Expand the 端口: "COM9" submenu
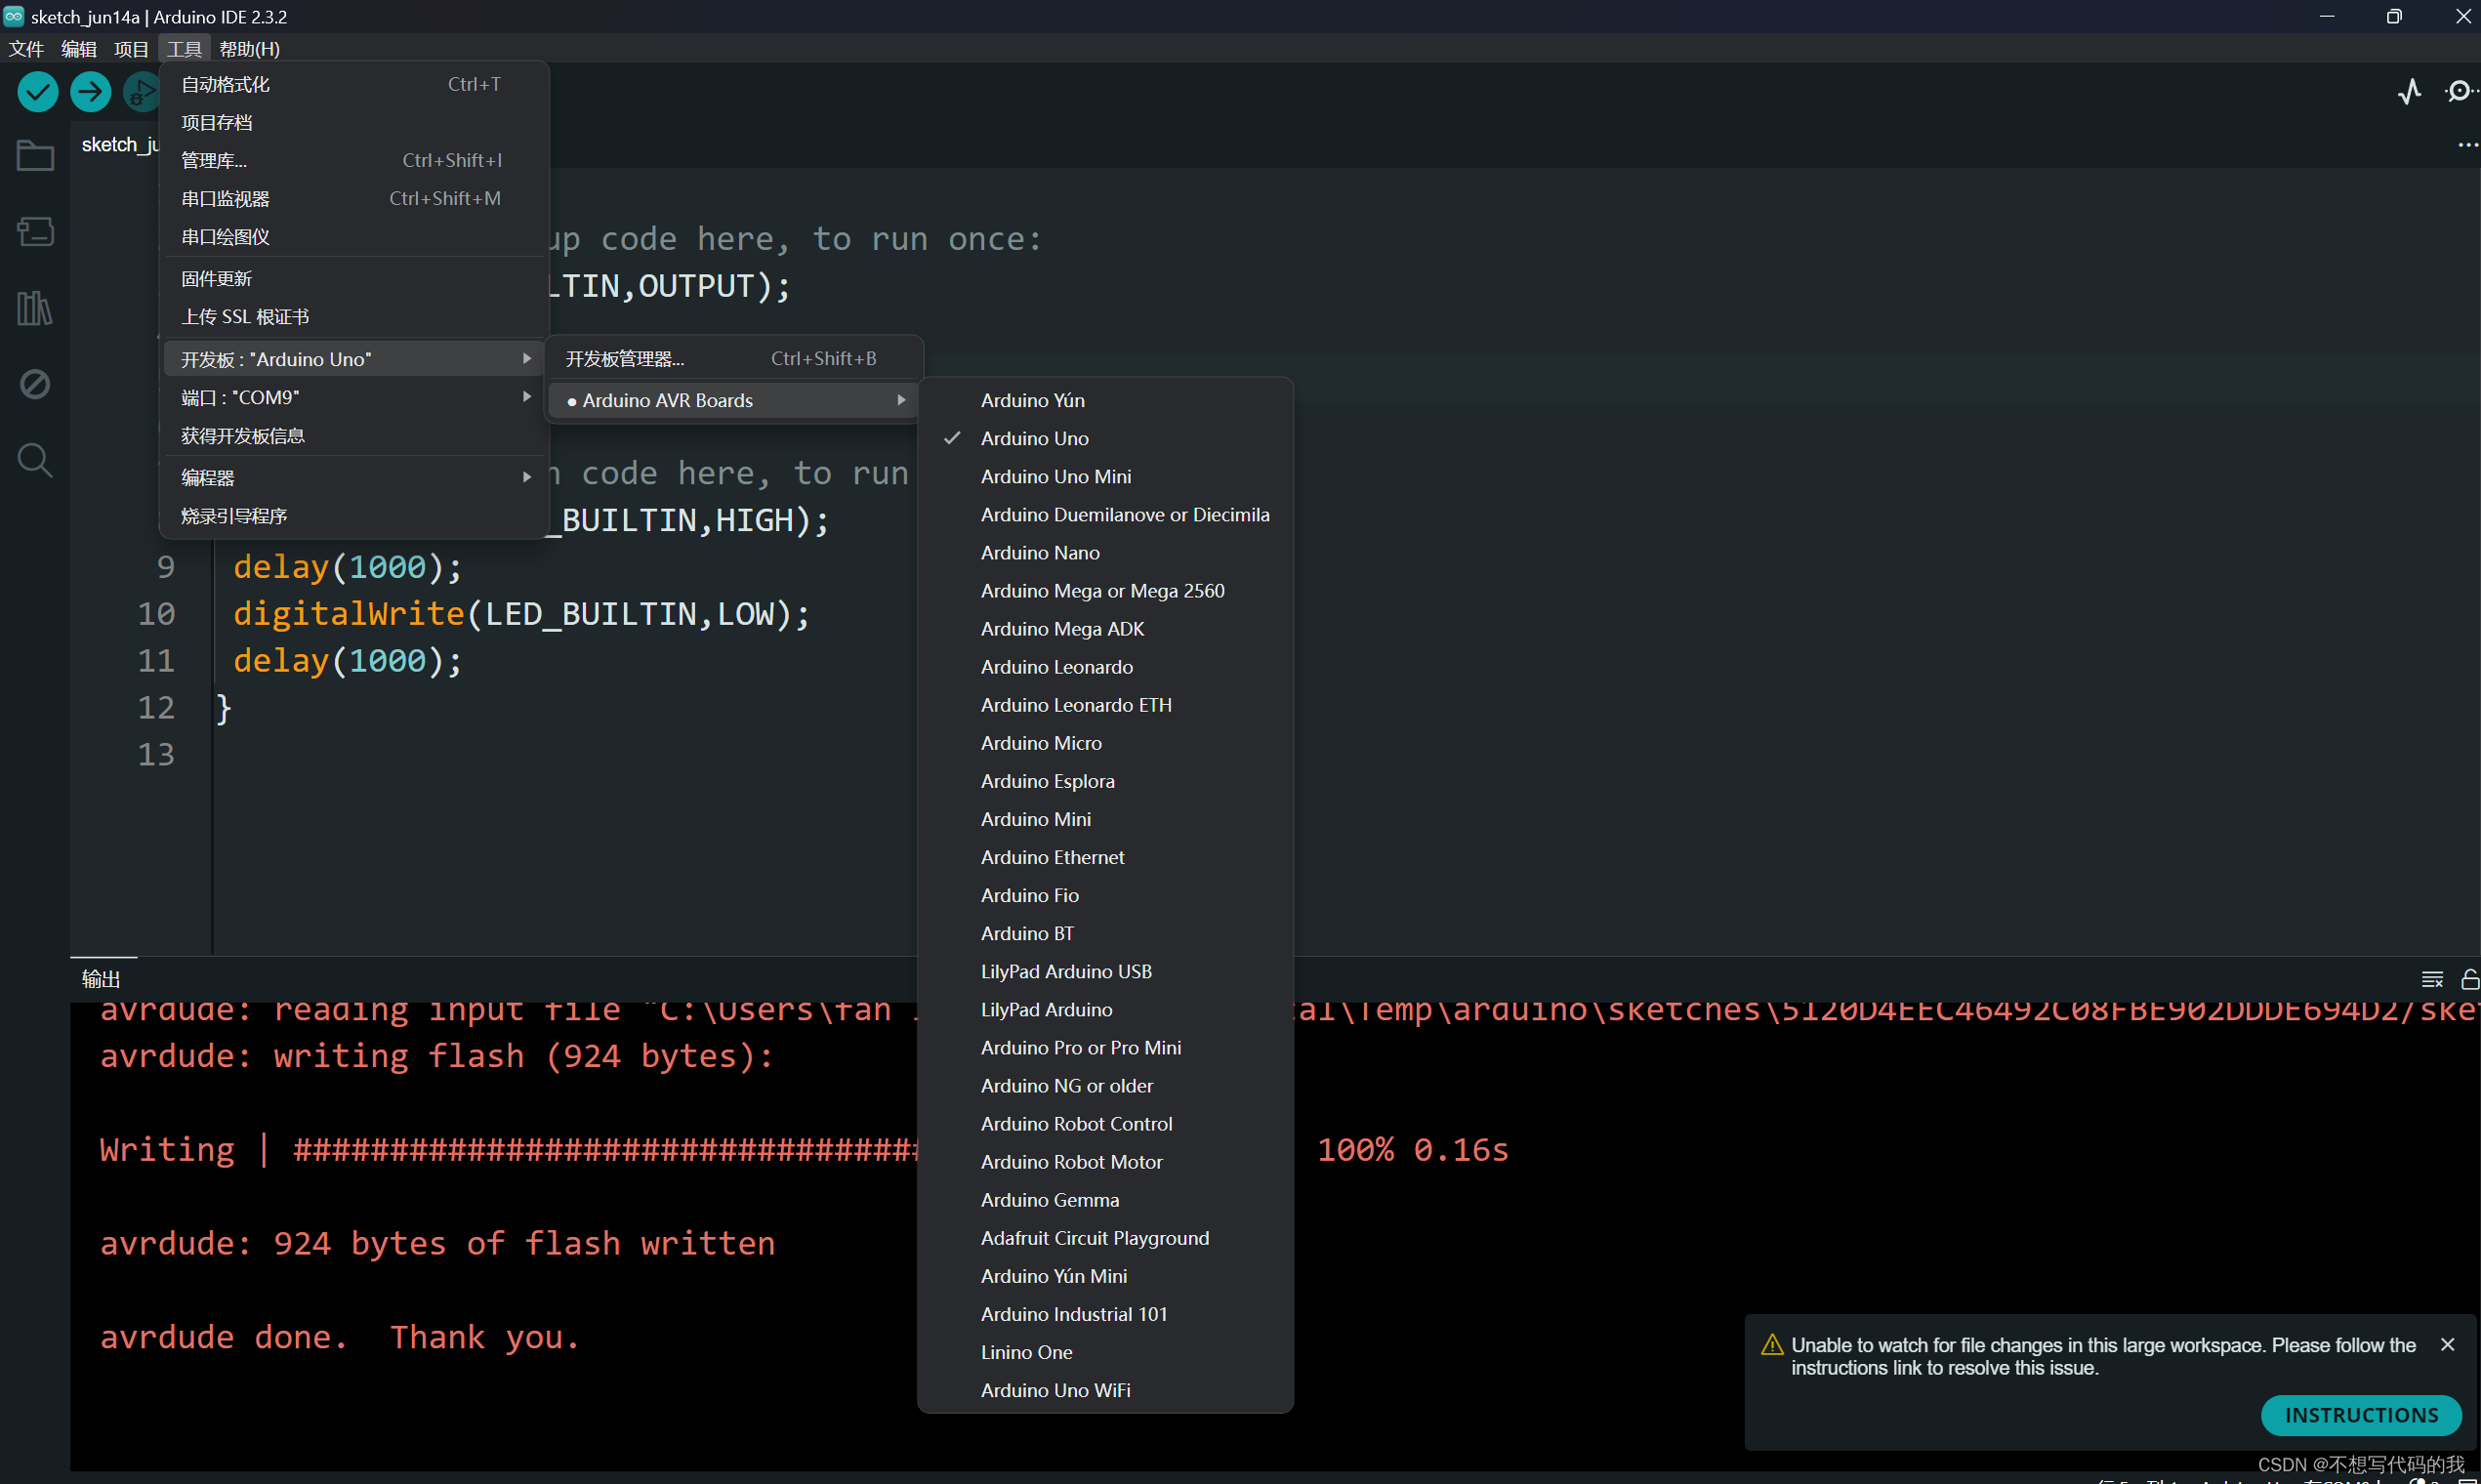 354,398
